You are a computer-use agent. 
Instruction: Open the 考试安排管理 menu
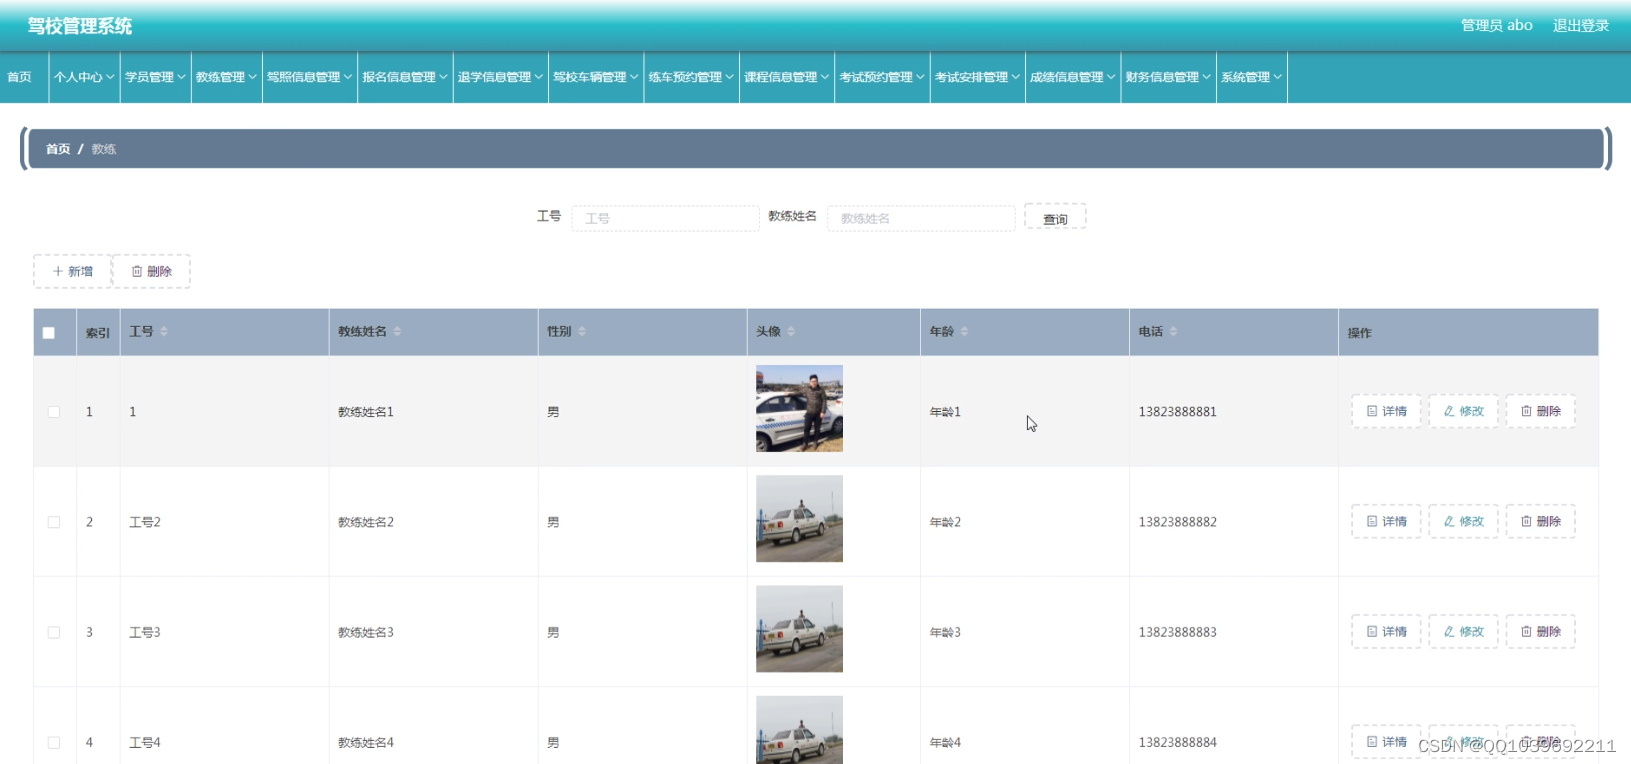pos(977,77)
